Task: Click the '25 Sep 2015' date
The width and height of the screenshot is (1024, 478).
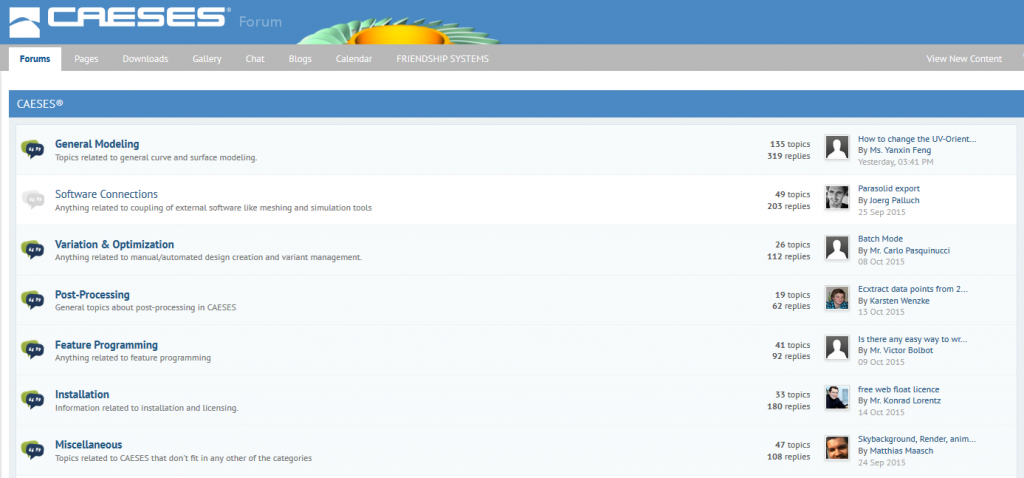Action: pos(882,212)
